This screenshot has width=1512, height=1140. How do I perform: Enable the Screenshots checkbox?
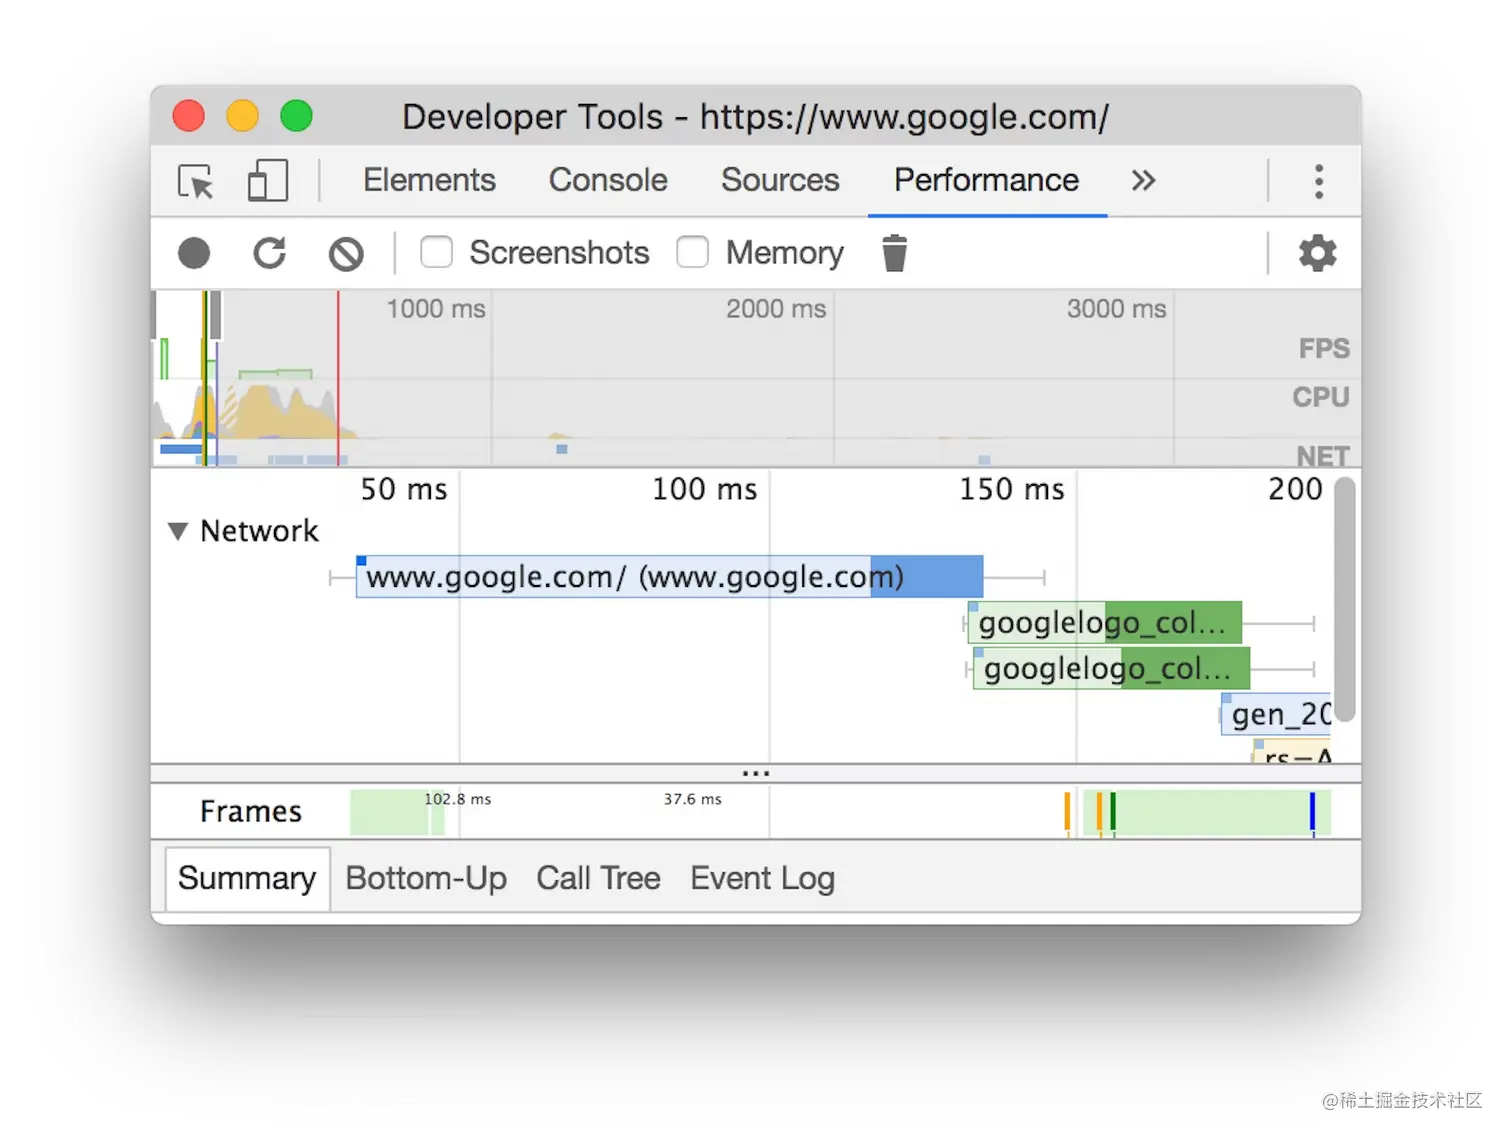click(x=436, y=252)
